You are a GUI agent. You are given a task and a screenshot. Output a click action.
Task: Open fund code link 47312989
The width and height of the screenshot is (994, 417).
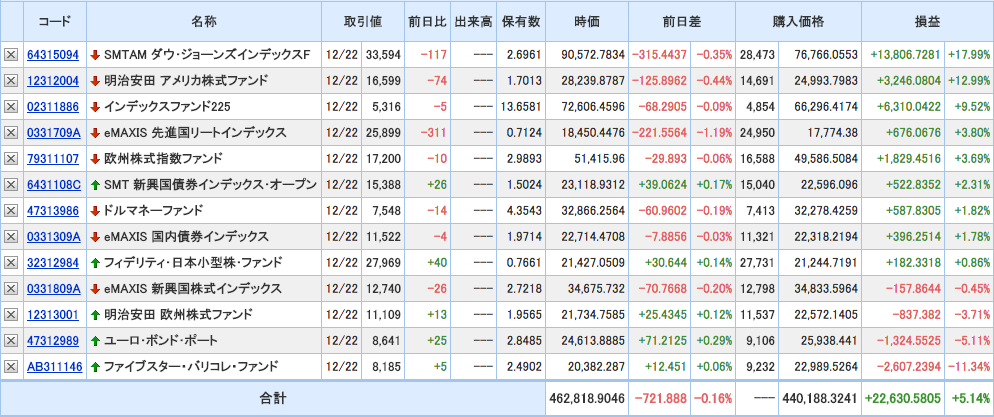point(53,340)
